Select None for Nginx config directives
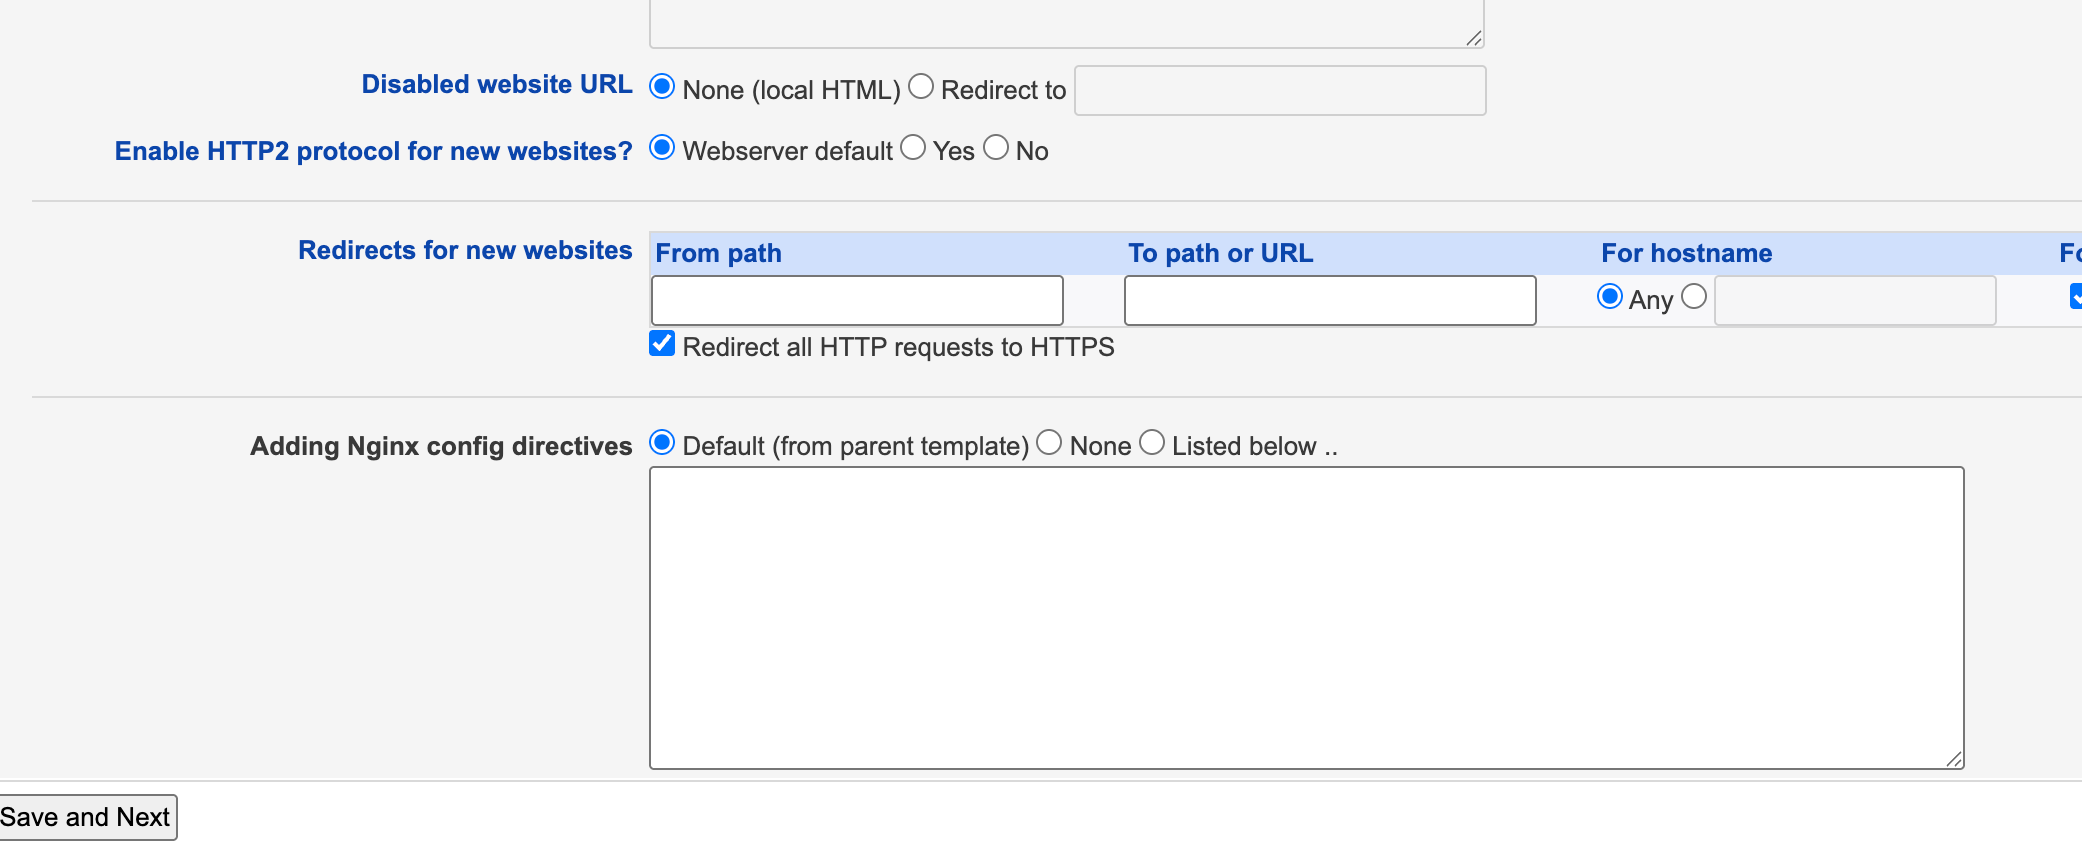Screen dimensions: 2082x848 tap(1049, 443)
